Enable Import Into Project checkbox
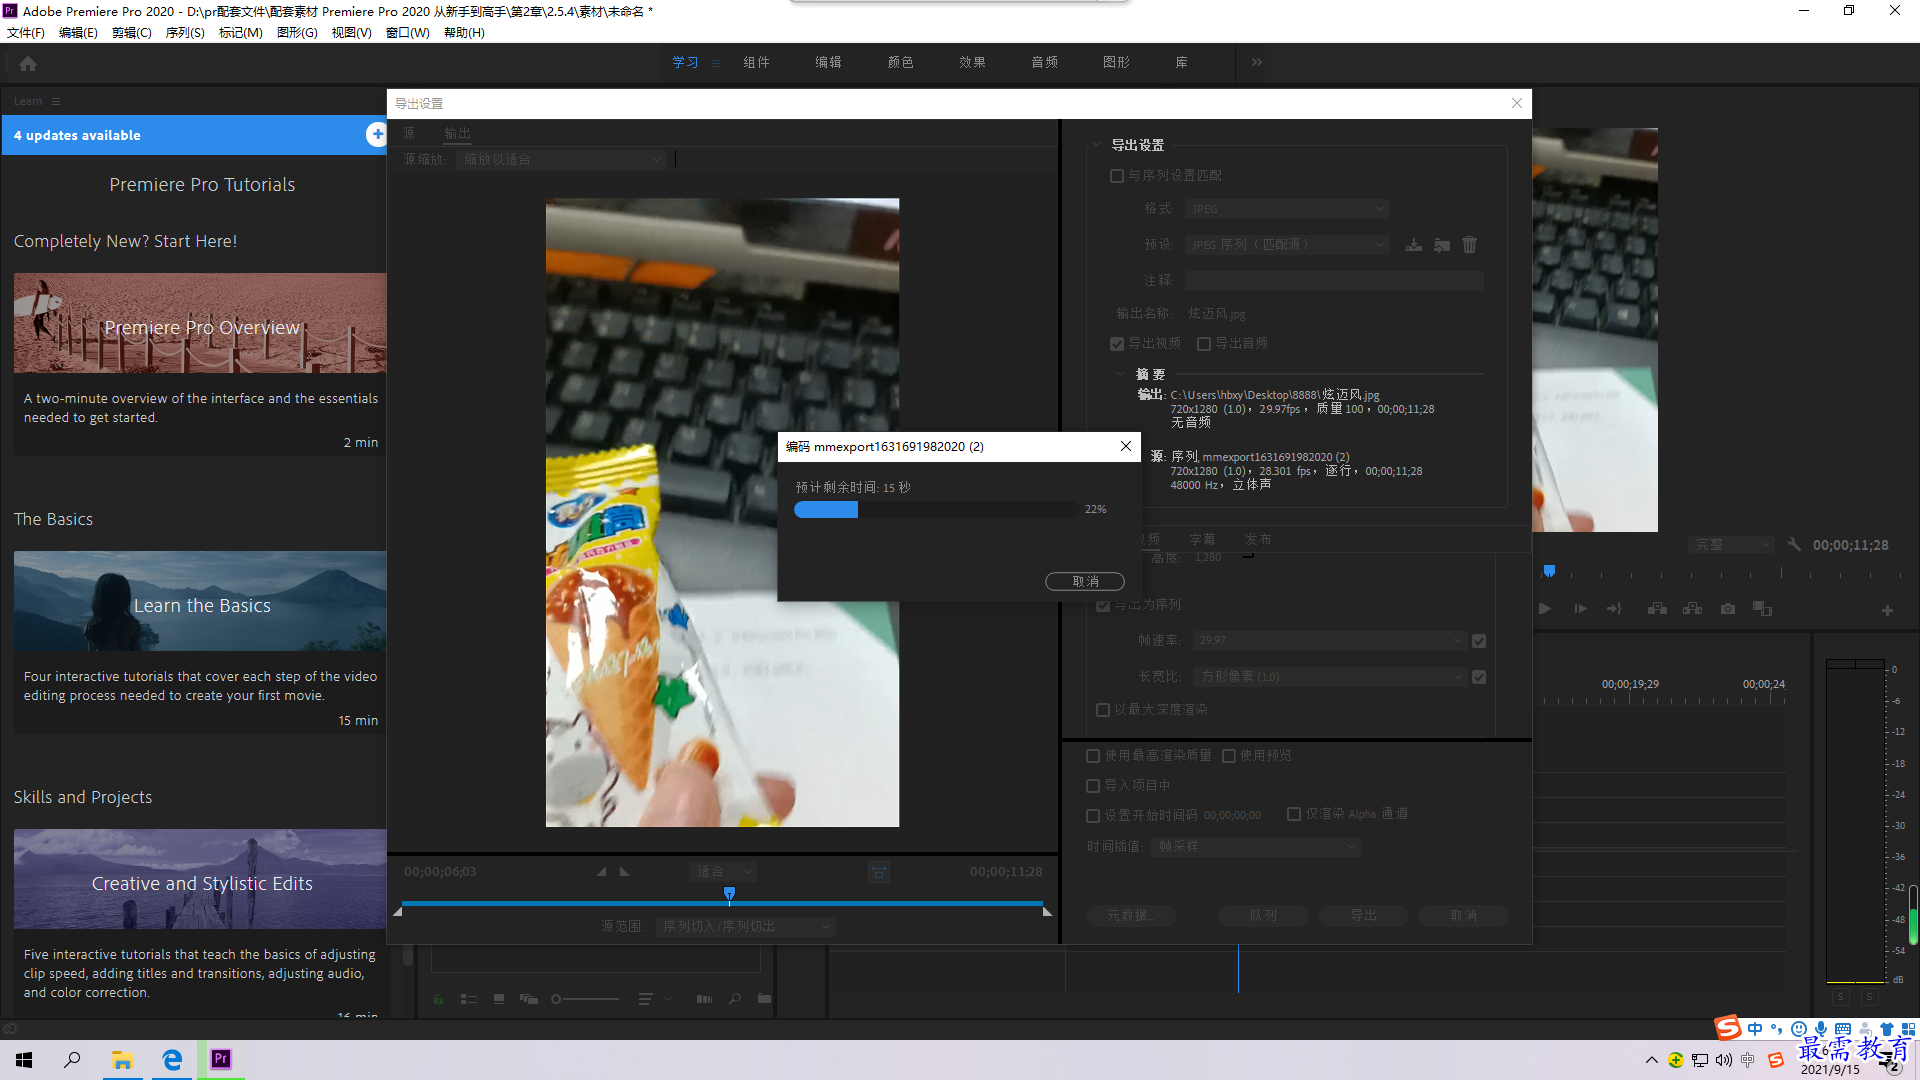Screen dimensions: 1920x1080 coord(1093,786)
